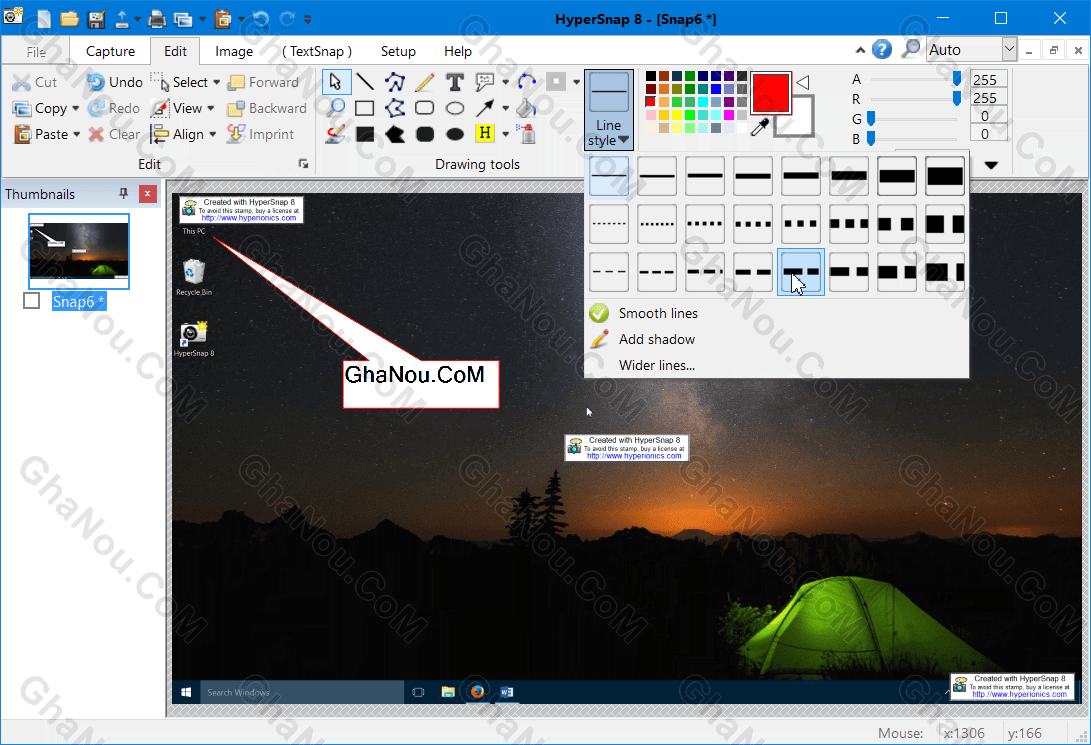Click the Save floppy disk icon

[96, 19]
